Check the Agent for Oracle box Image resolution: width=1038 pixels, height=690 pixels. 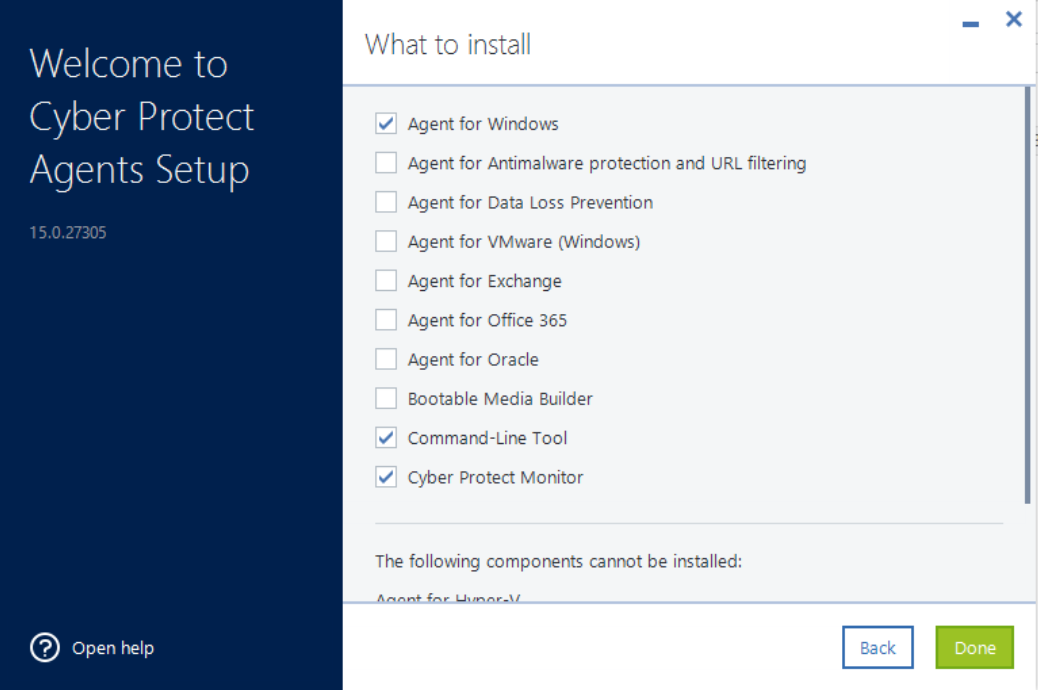386,359
